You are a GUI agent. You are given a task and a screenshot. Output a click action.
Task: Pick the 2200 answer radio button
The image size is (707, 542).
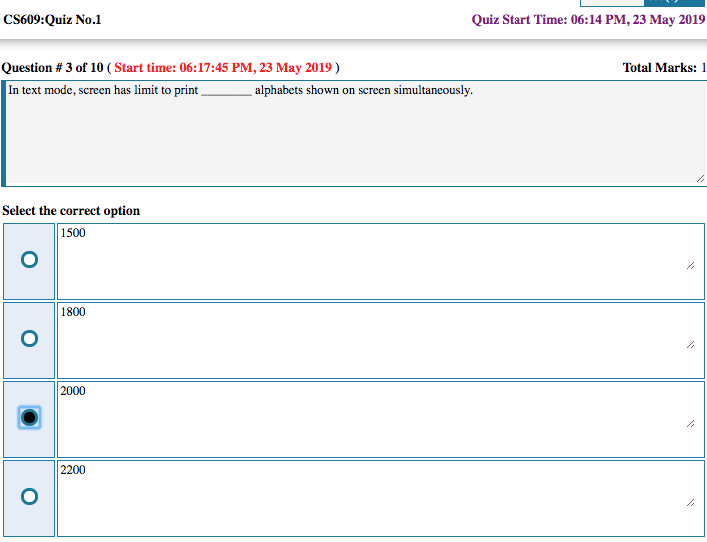click(x=29, y=497)
